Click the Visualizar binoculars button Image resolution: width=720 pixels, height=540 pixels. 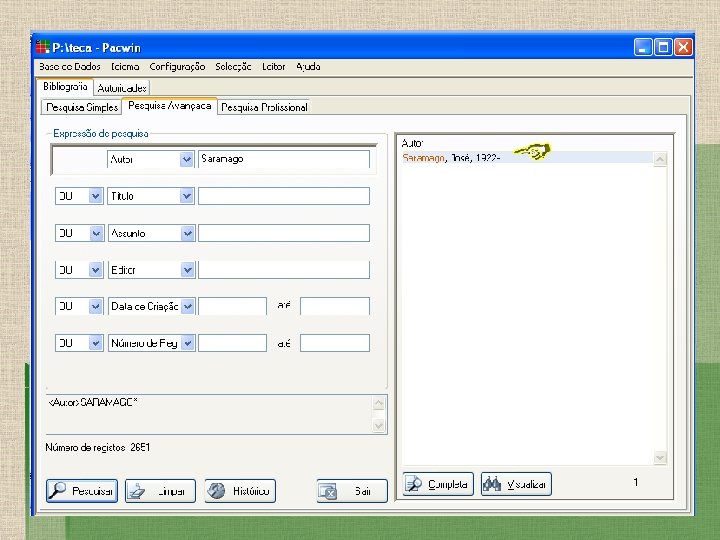pos(516,484)
